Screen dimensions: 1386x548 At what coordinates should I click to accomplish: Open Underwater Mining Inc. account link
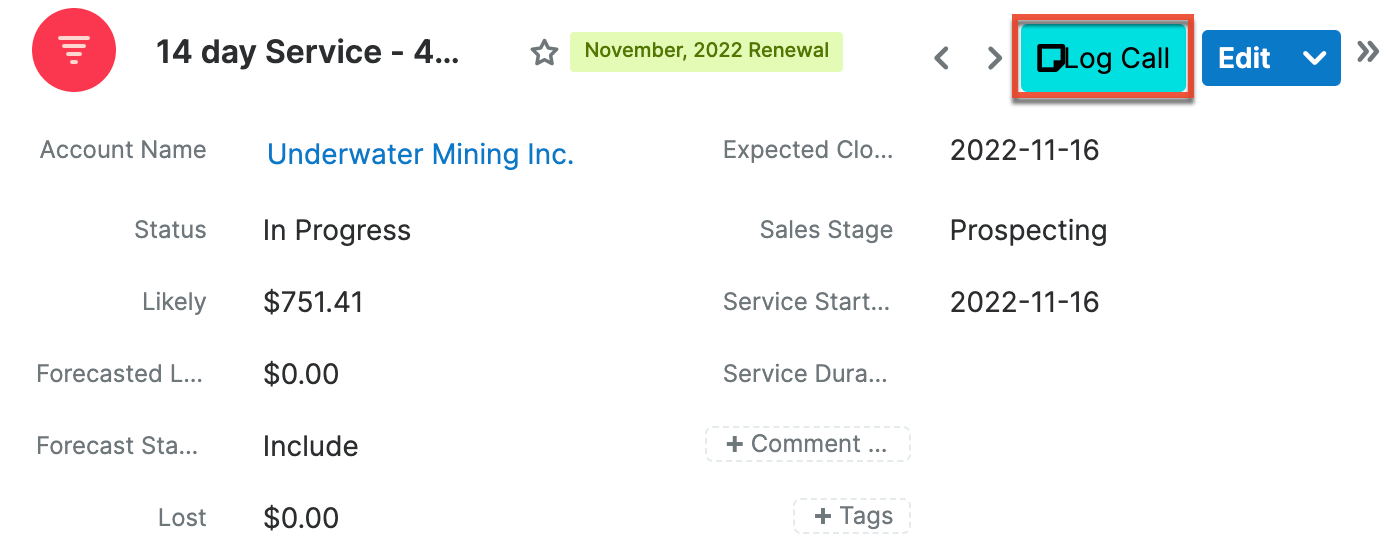tap(420, 154)
